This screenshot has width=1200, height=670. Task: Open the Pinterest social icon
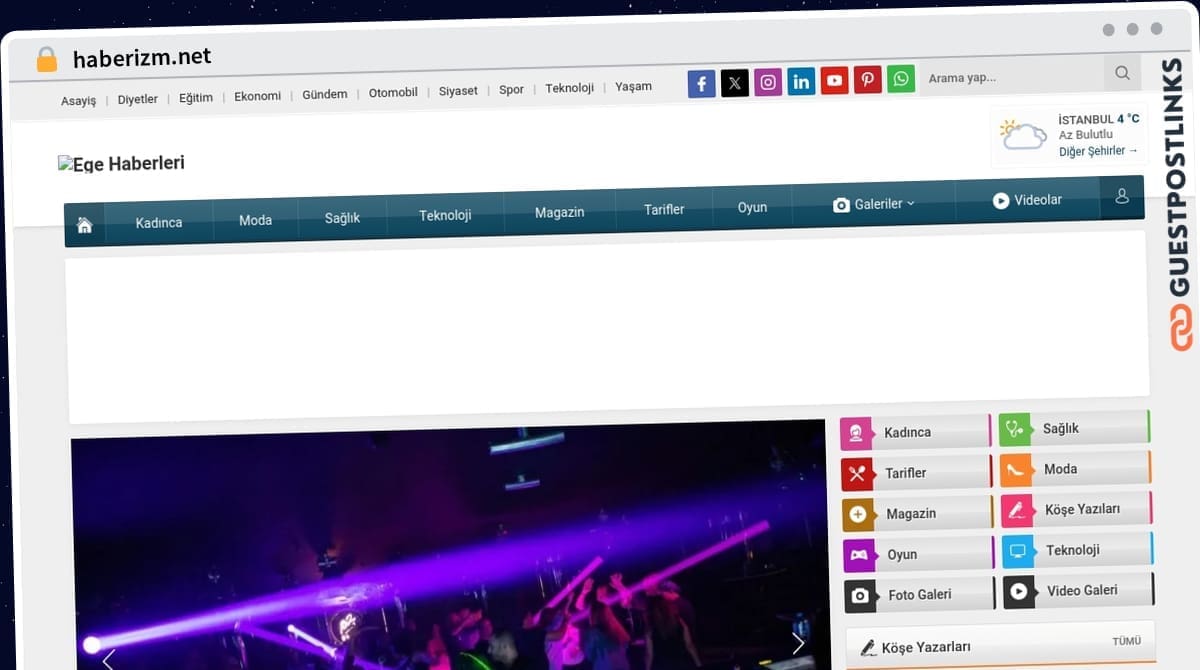click(868, 79)
